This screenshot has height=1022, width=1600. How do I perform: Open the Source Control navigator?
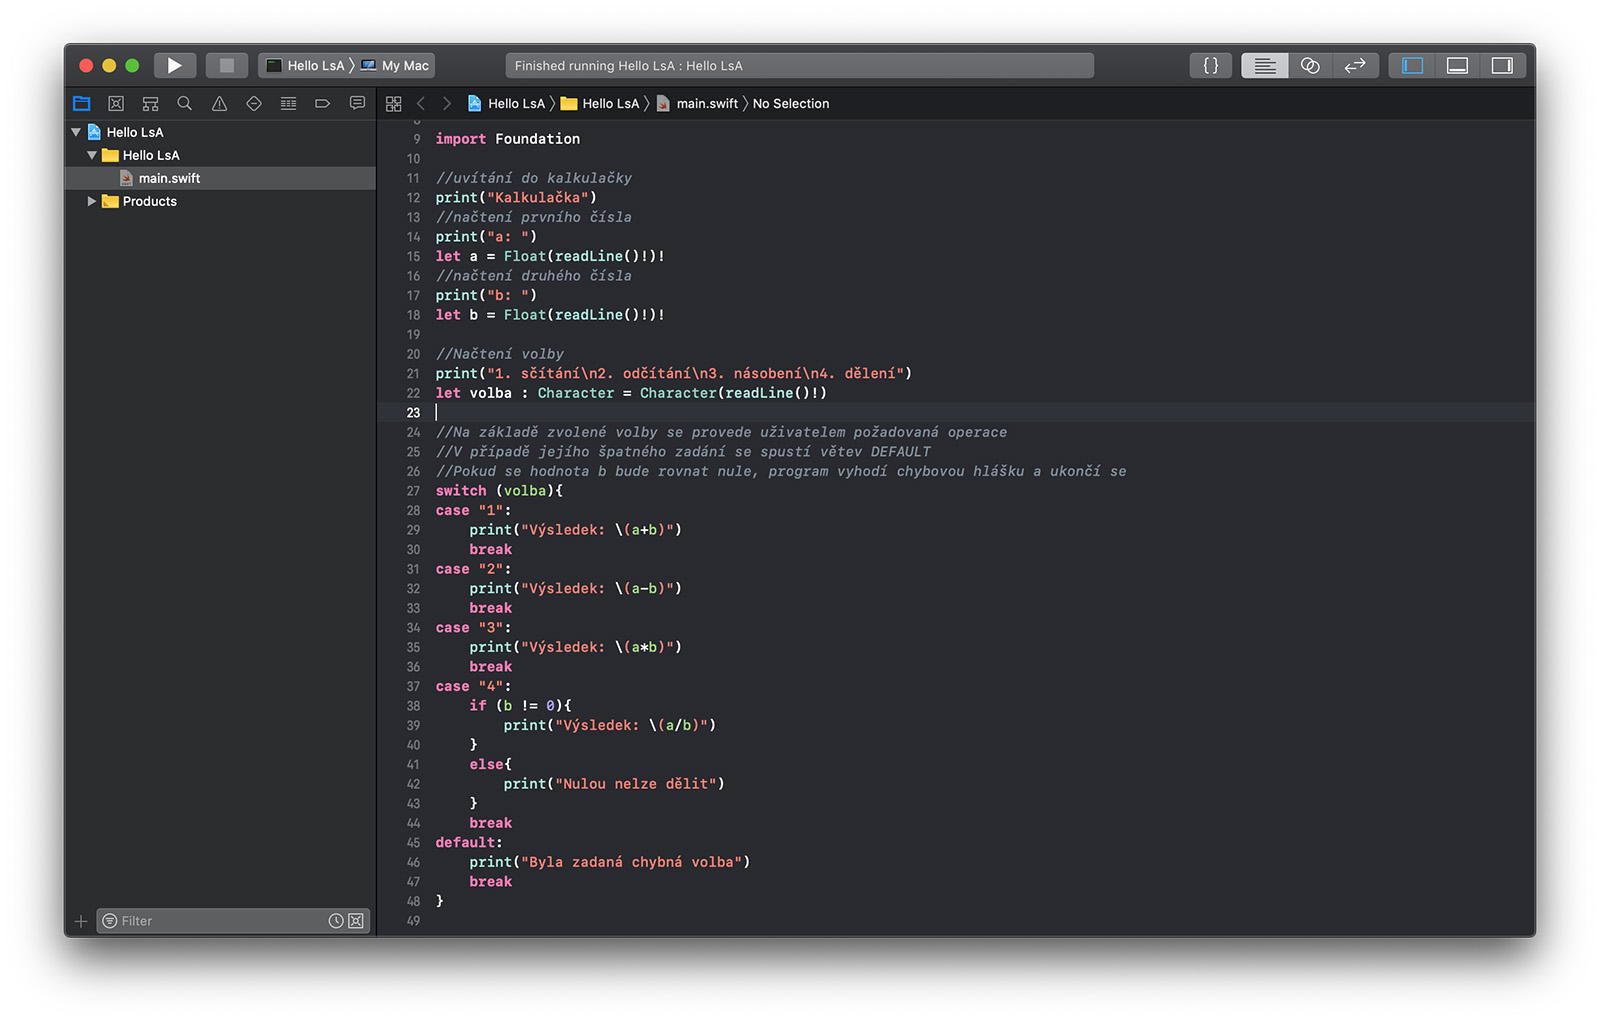pos(116,103)
